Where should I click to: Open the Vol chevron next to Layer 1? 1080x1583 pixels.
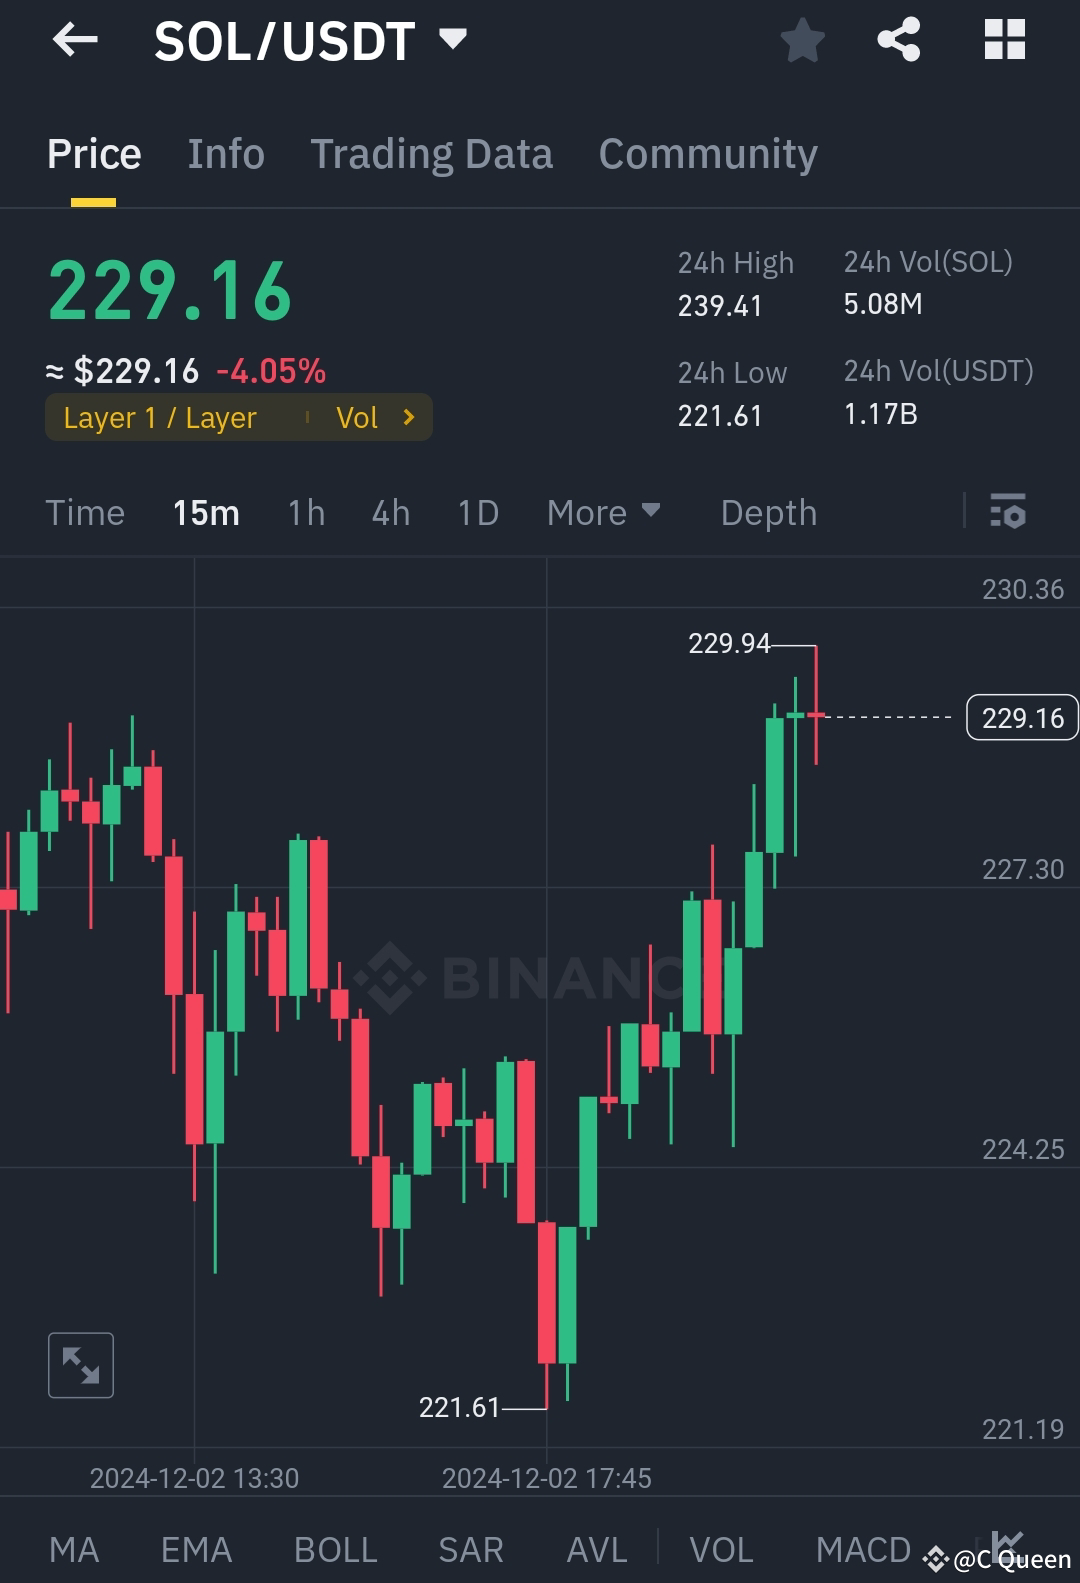pos(408,417)
